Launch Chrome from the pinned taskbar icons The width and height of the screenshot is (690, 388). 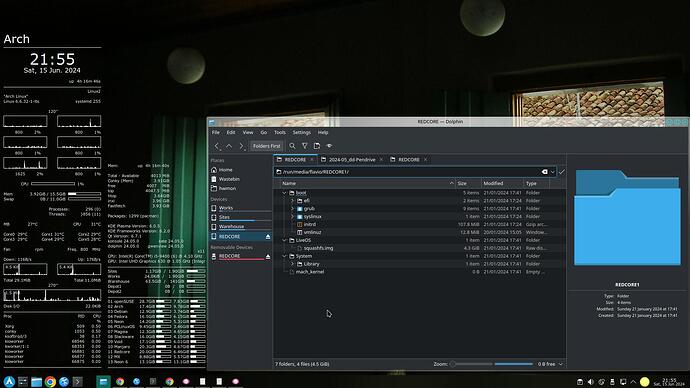coord(50,381)
